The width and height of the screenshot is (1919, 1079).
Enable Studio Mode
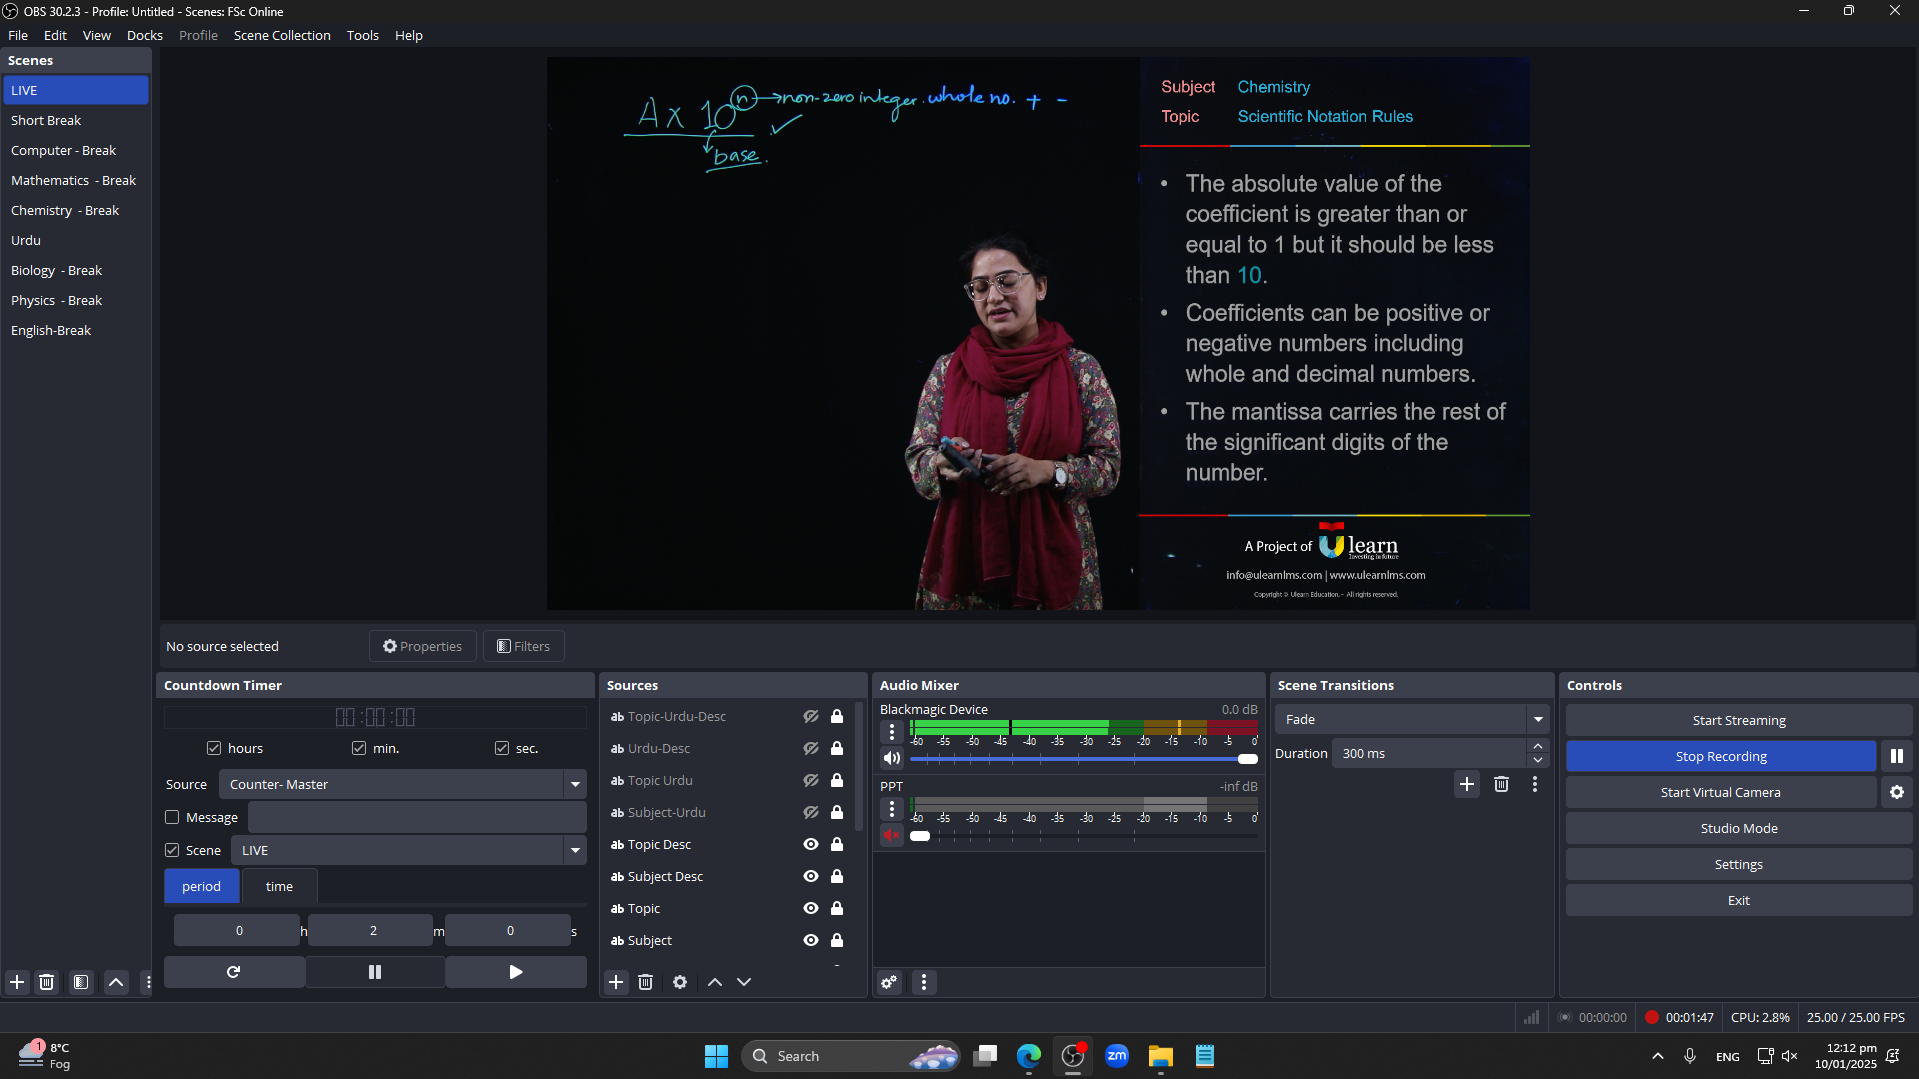click(1739, 828)
